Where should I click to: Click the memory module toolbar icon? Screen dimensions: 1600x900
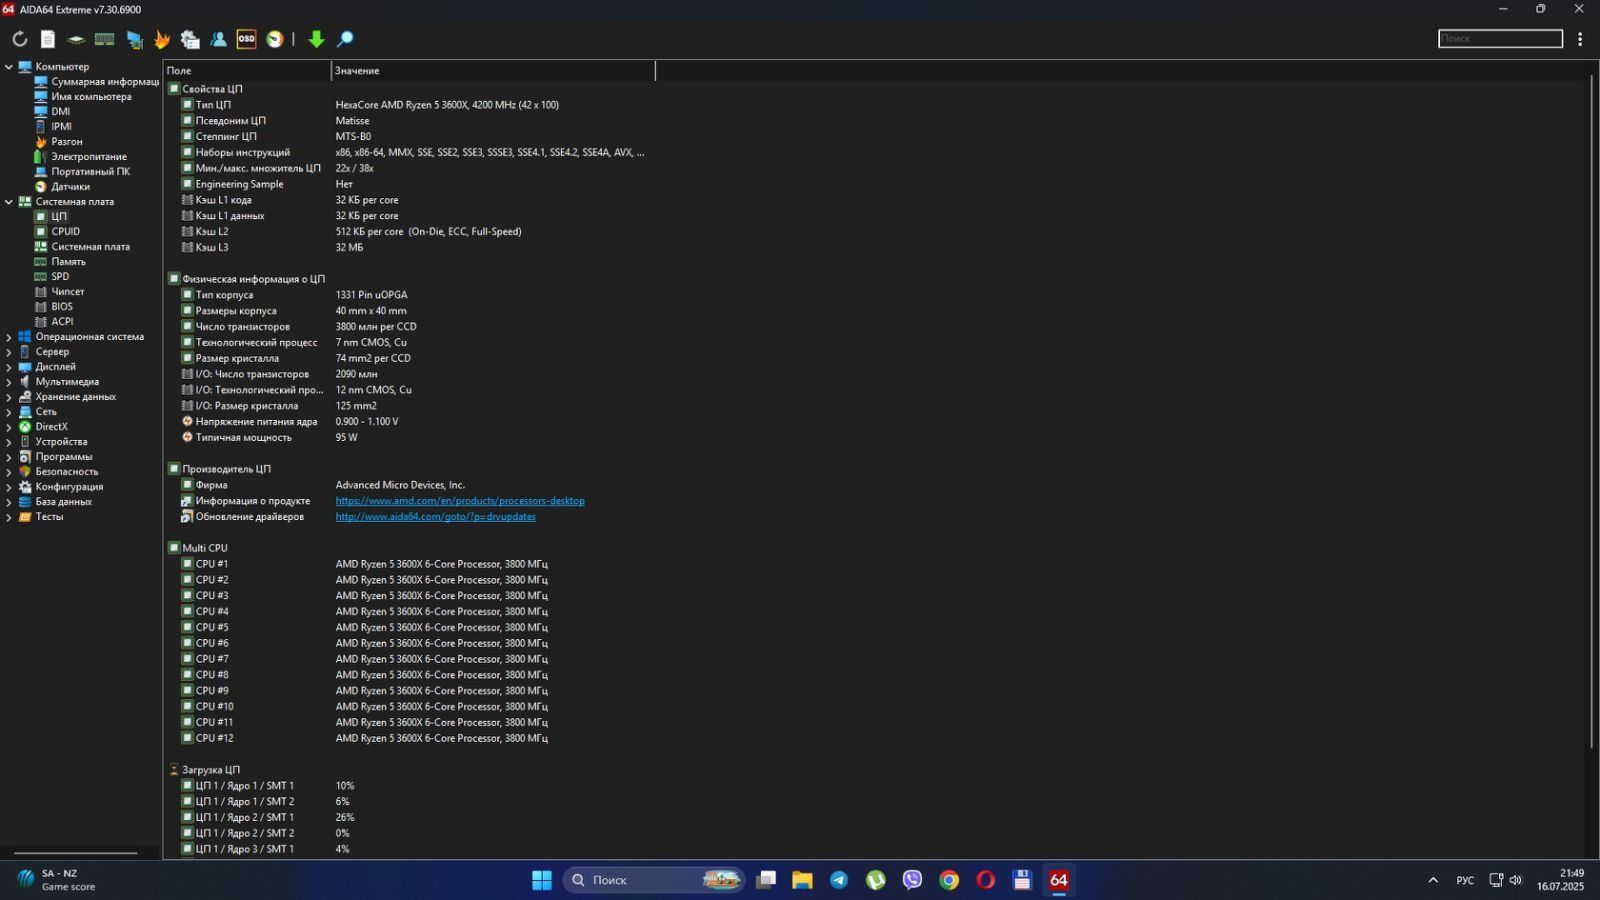click(104, 39)
